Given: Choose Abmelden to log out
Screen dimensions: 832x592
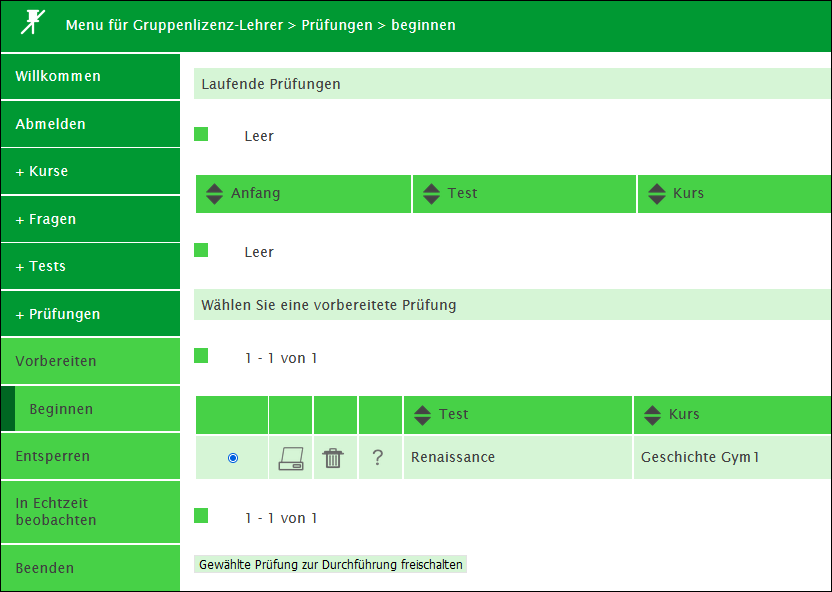Looking at the screenshot, I should point(90,124).
